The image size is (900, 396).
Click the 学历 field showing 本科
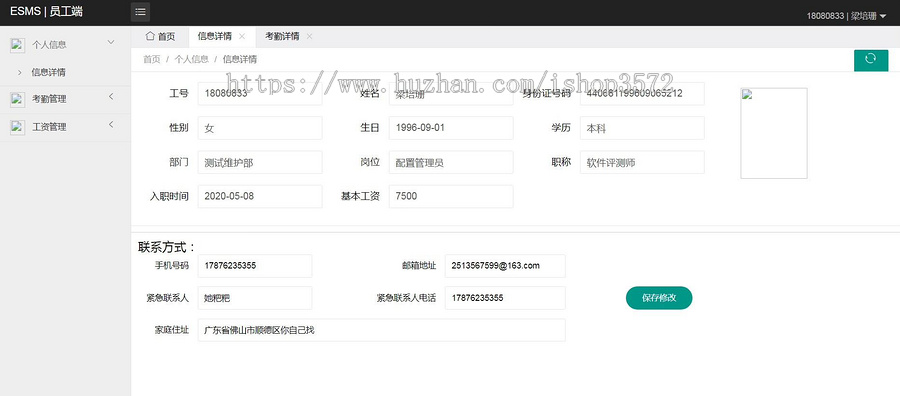click(x=642, y=128)
